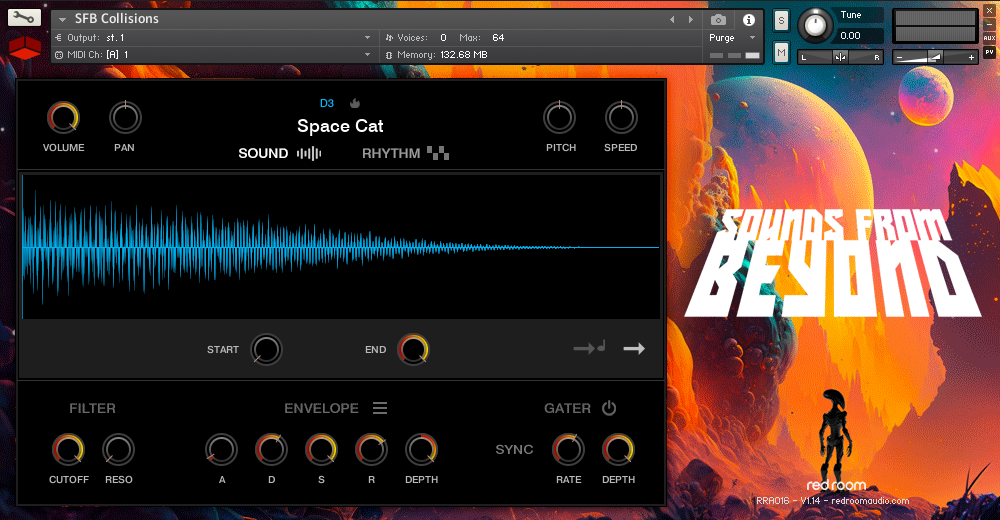Toggle the Mute M button

tap(781, 53)
